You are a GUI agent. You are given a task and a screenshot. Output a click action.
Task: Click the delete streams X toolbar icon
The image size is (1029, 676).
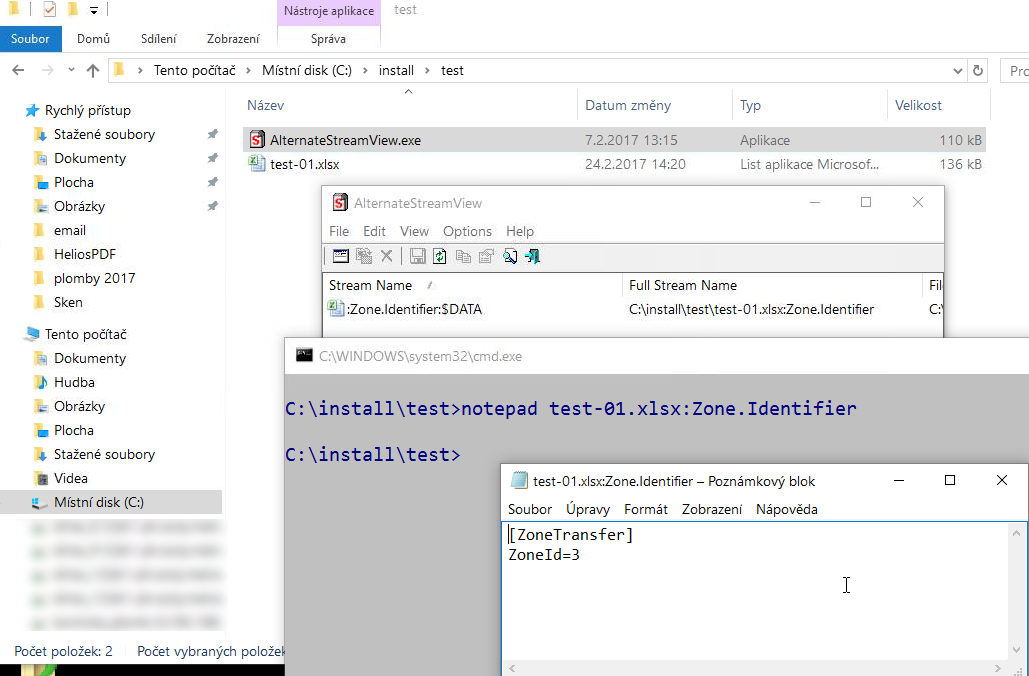coord(387,256)
